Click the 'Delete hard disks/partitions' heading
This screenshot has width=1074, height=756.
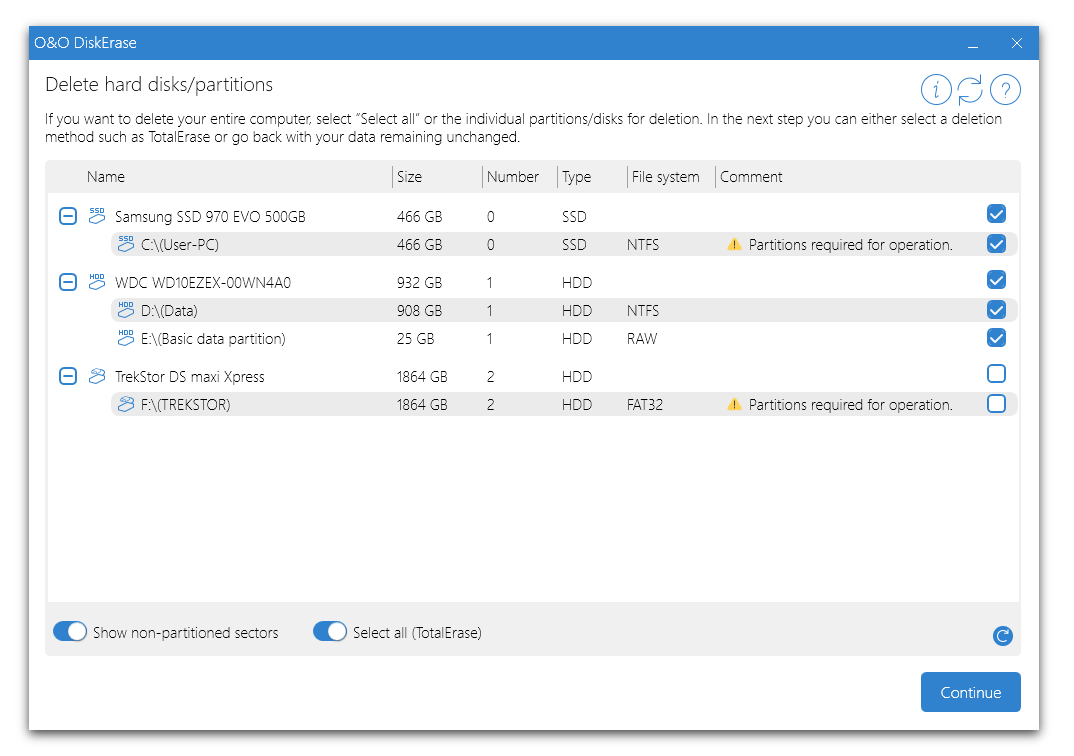click(159, 84)
